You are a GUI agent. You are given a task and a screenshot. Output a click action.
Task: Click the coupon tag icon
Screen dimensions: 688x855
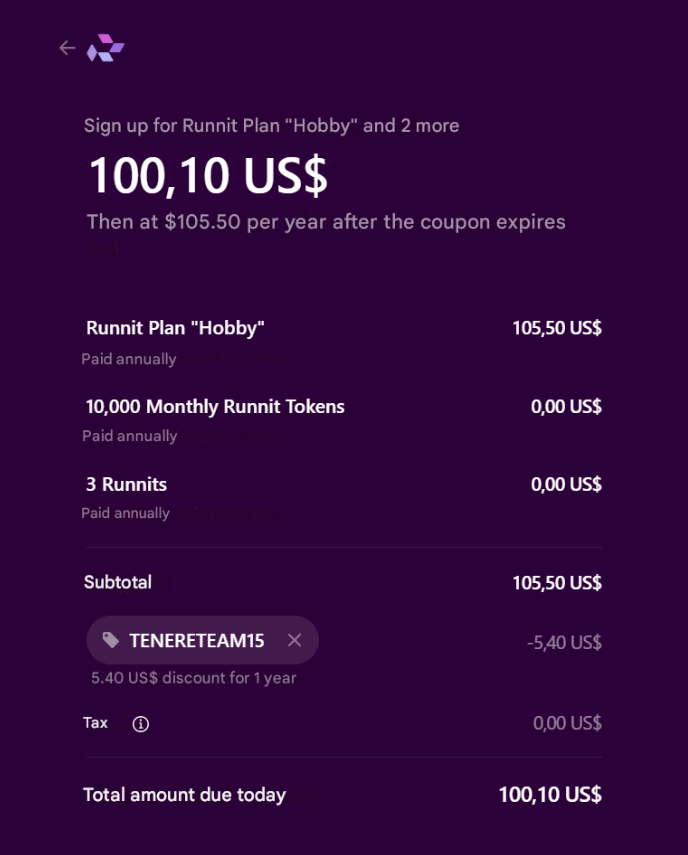(x=111, y=640)
